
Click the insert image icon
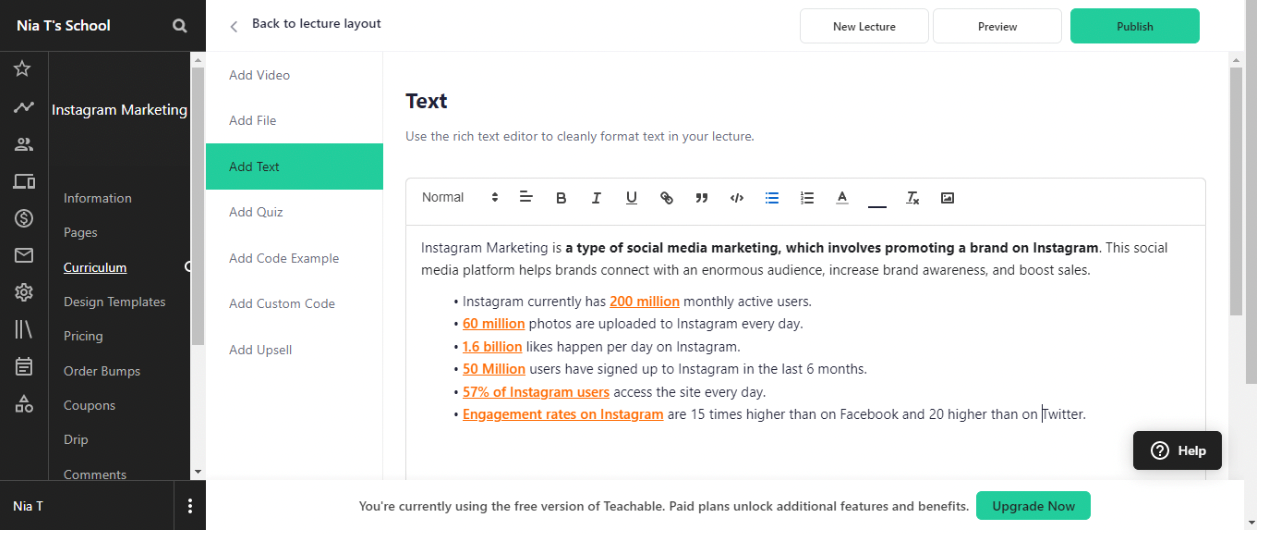click(947, 198)
